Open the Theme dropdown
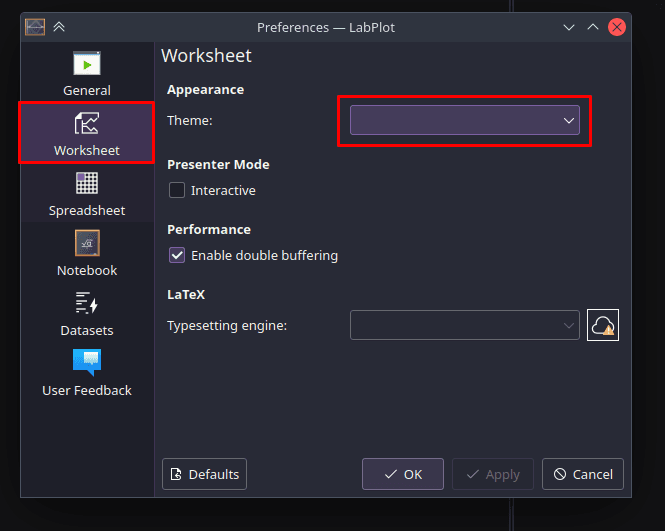 [x=464, y=120]
